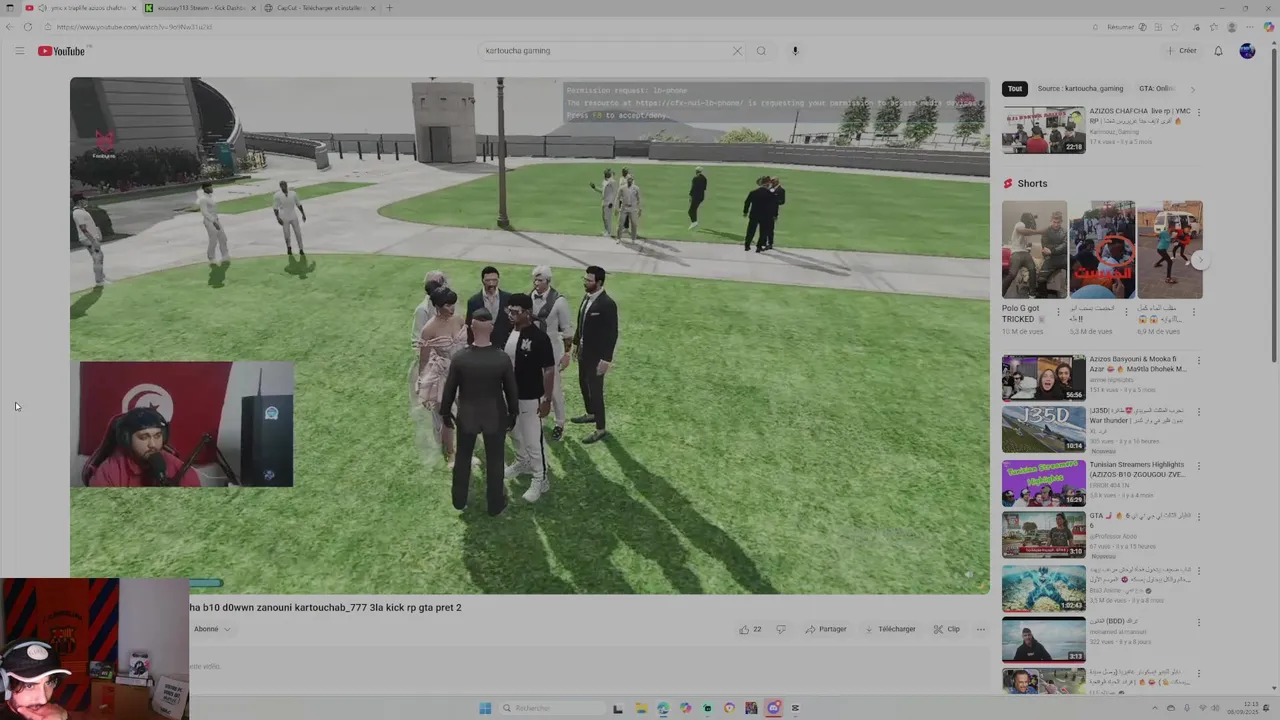Start voice search with the microphone icon

[x=795, y=51]
